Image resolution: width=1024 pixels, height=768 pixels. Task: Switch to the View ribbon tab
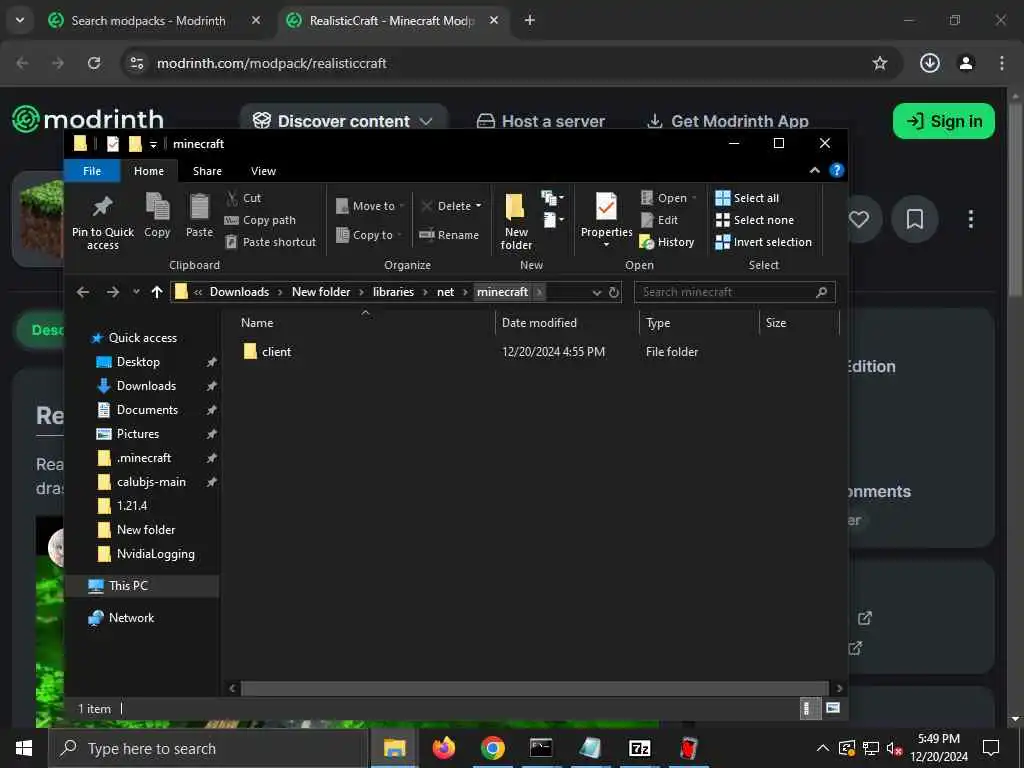pyautogui.click(x=263, y=171)
